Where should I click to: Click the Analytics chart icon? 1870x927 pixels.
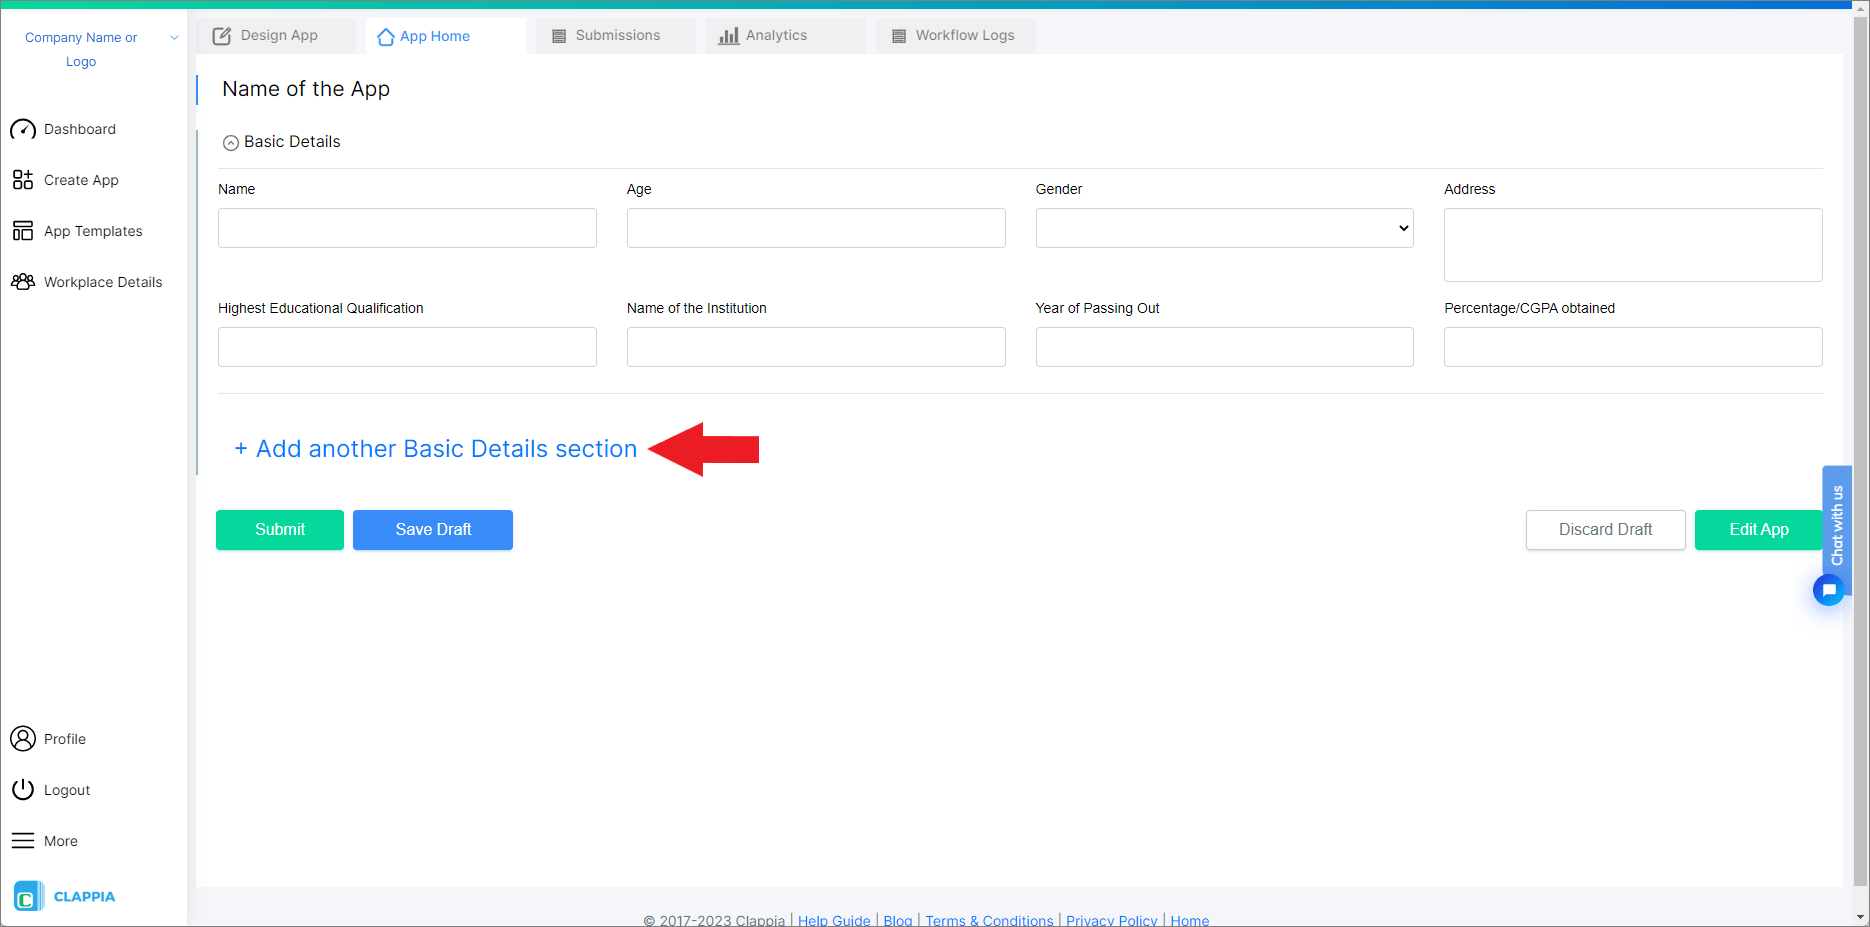click(727, 35)
